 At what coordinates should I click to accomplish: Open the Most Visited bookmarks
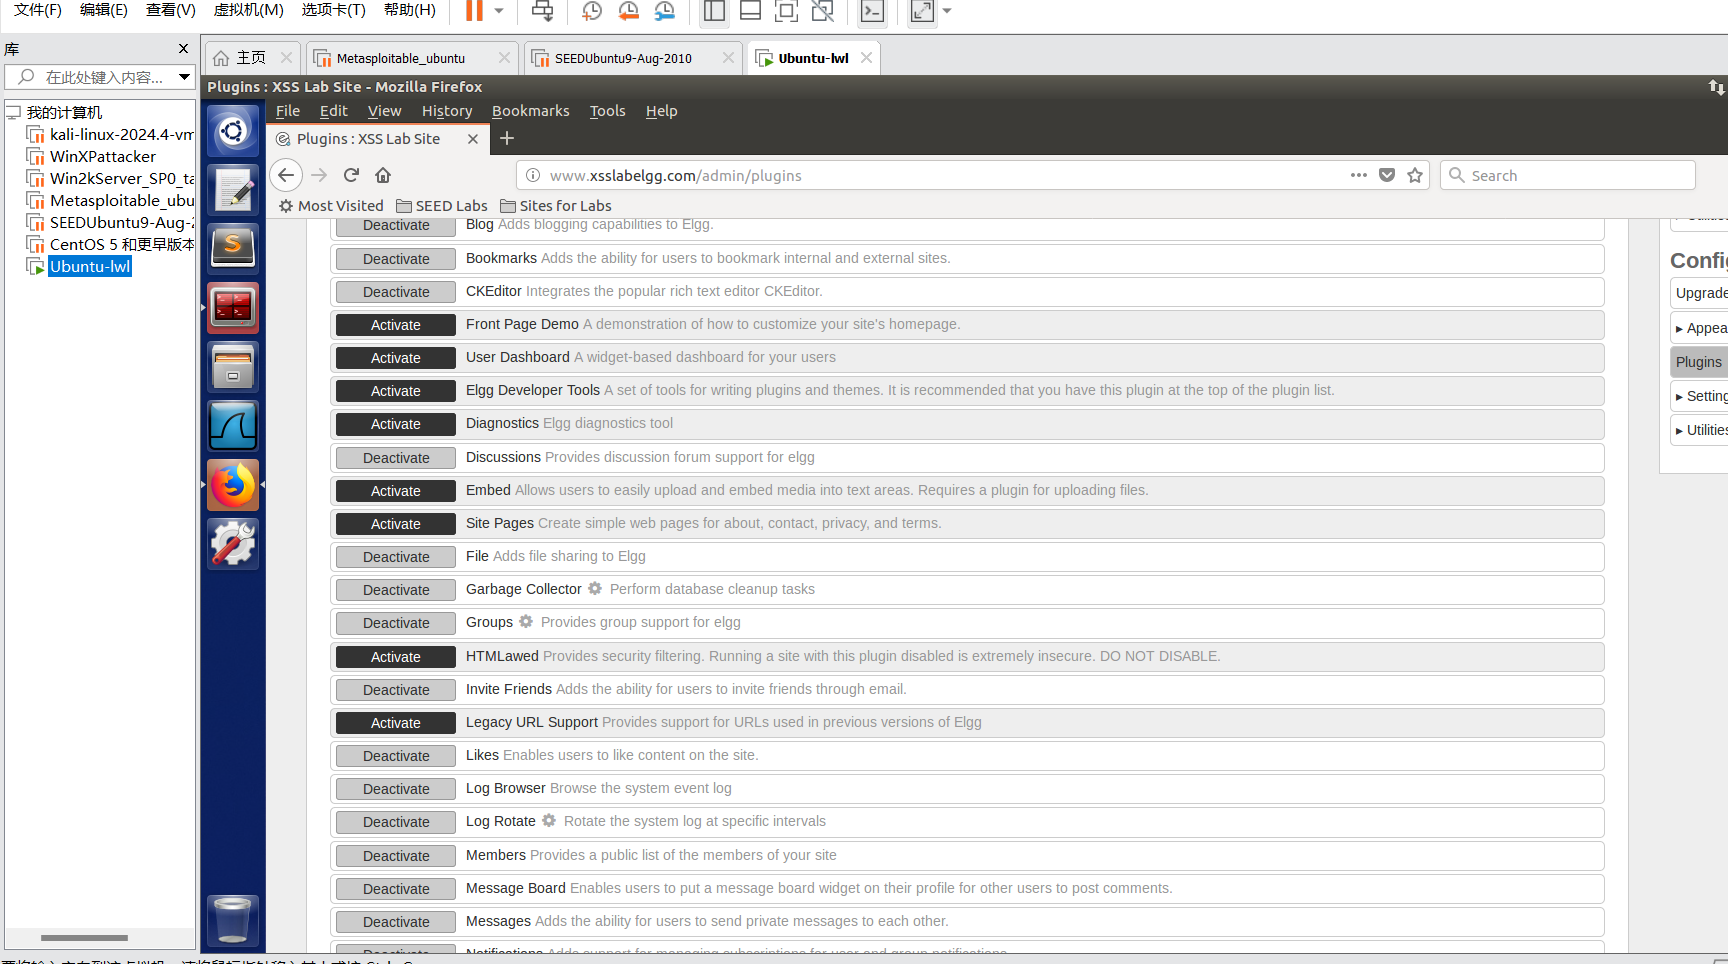click(331, 206)
